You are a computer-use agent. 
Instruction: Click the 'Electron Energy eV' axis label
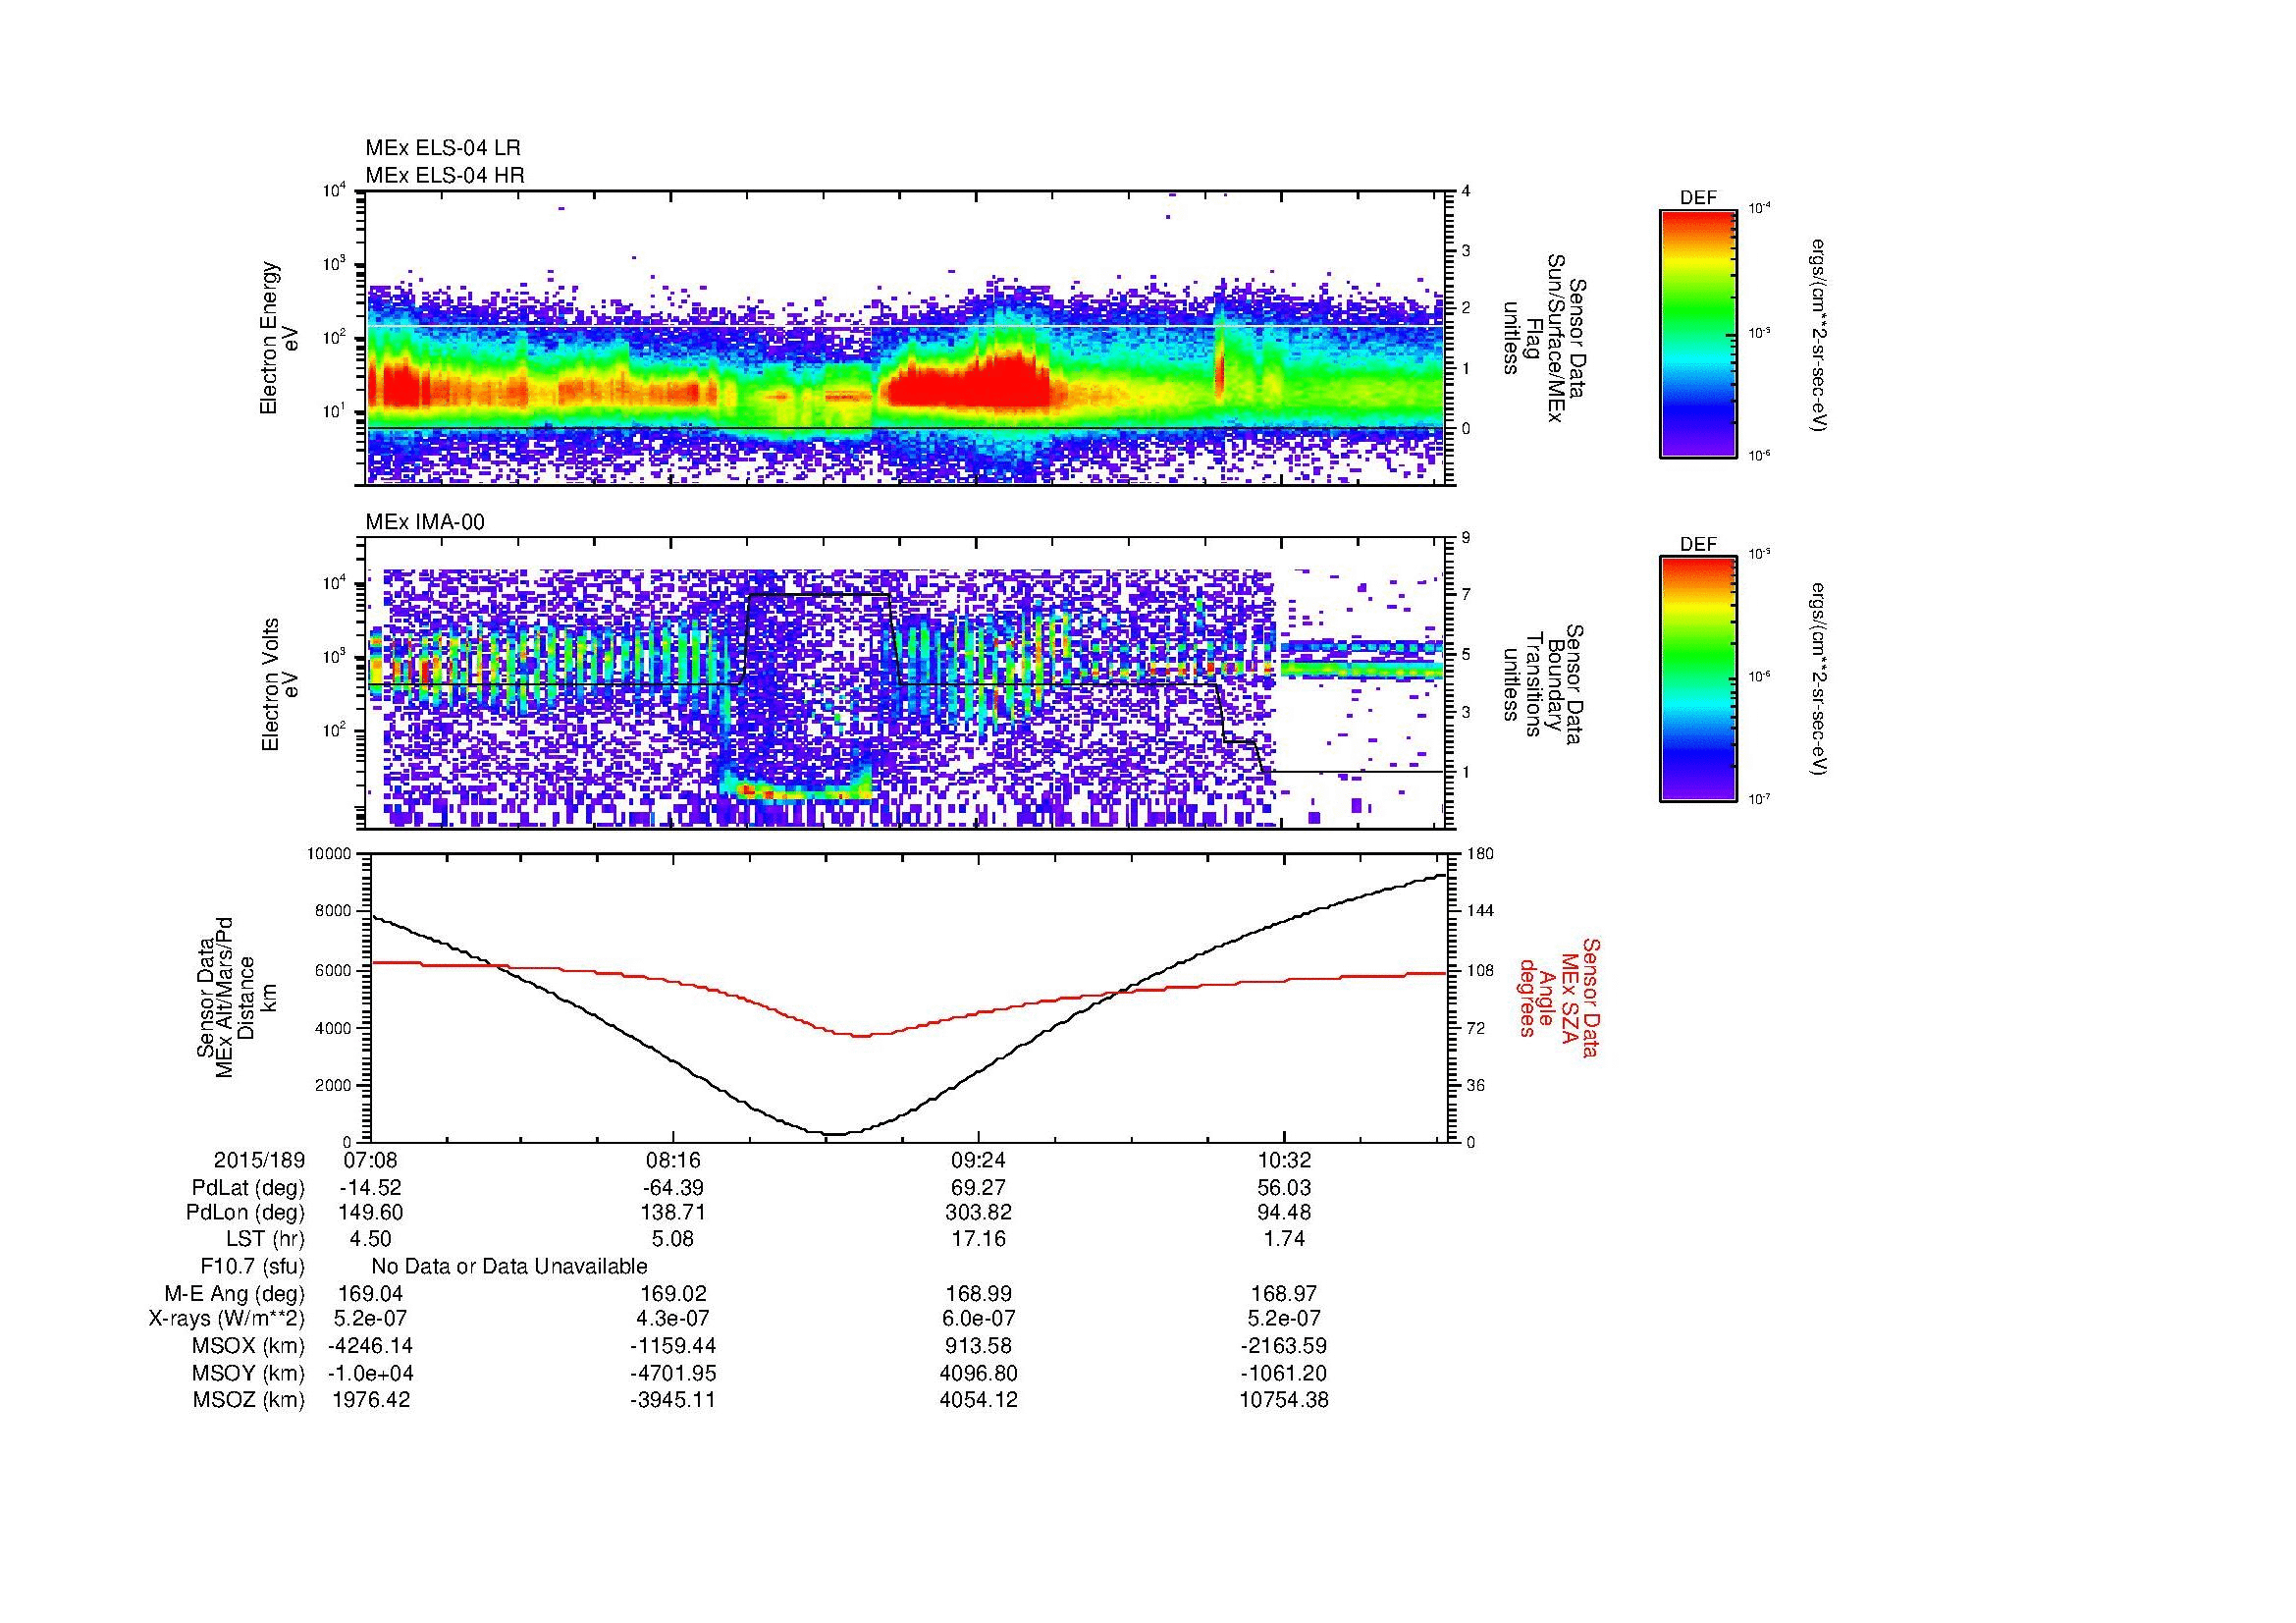point(280,338)
